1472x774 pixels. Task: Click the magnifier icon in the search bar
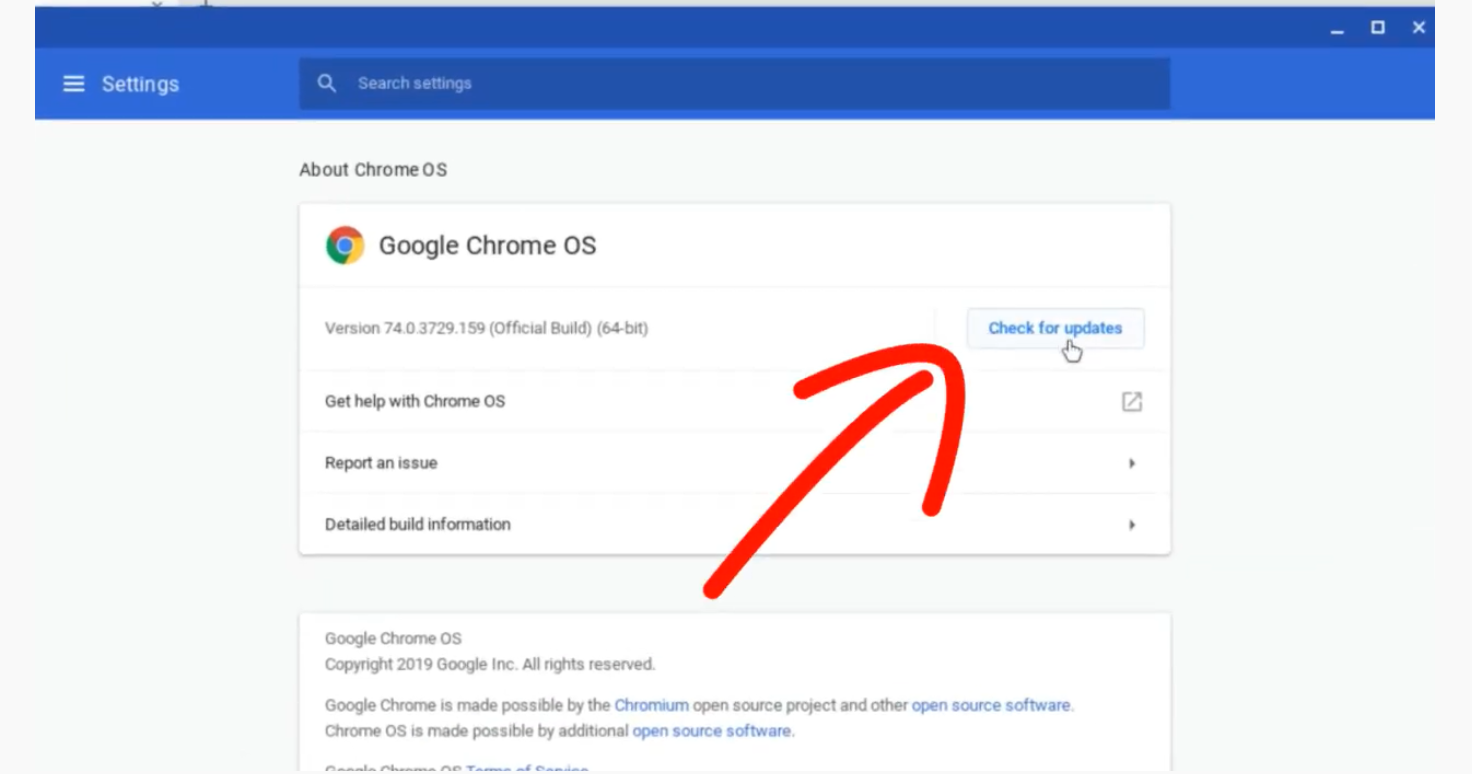pyautogui.click(x=327, y=84)
